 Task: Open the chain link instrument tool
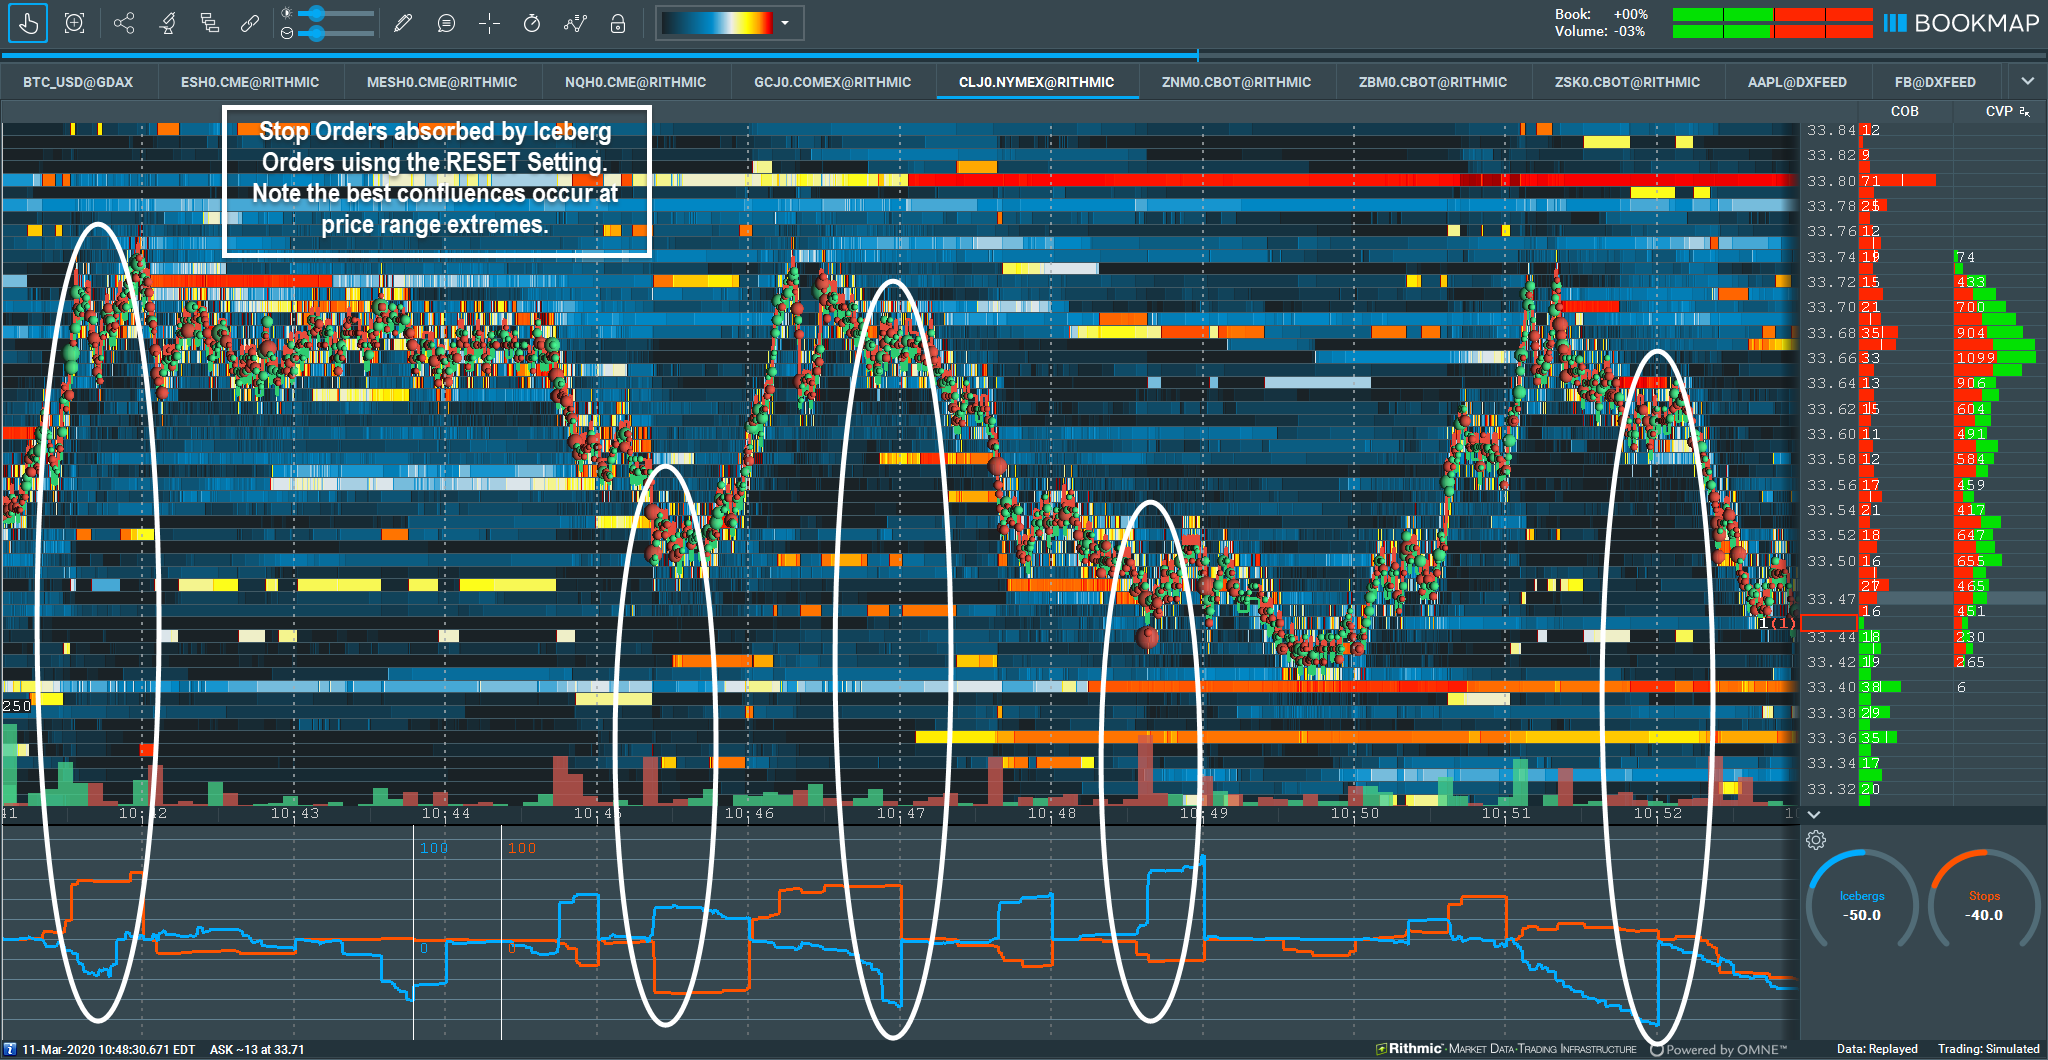[x=250, y=22]
